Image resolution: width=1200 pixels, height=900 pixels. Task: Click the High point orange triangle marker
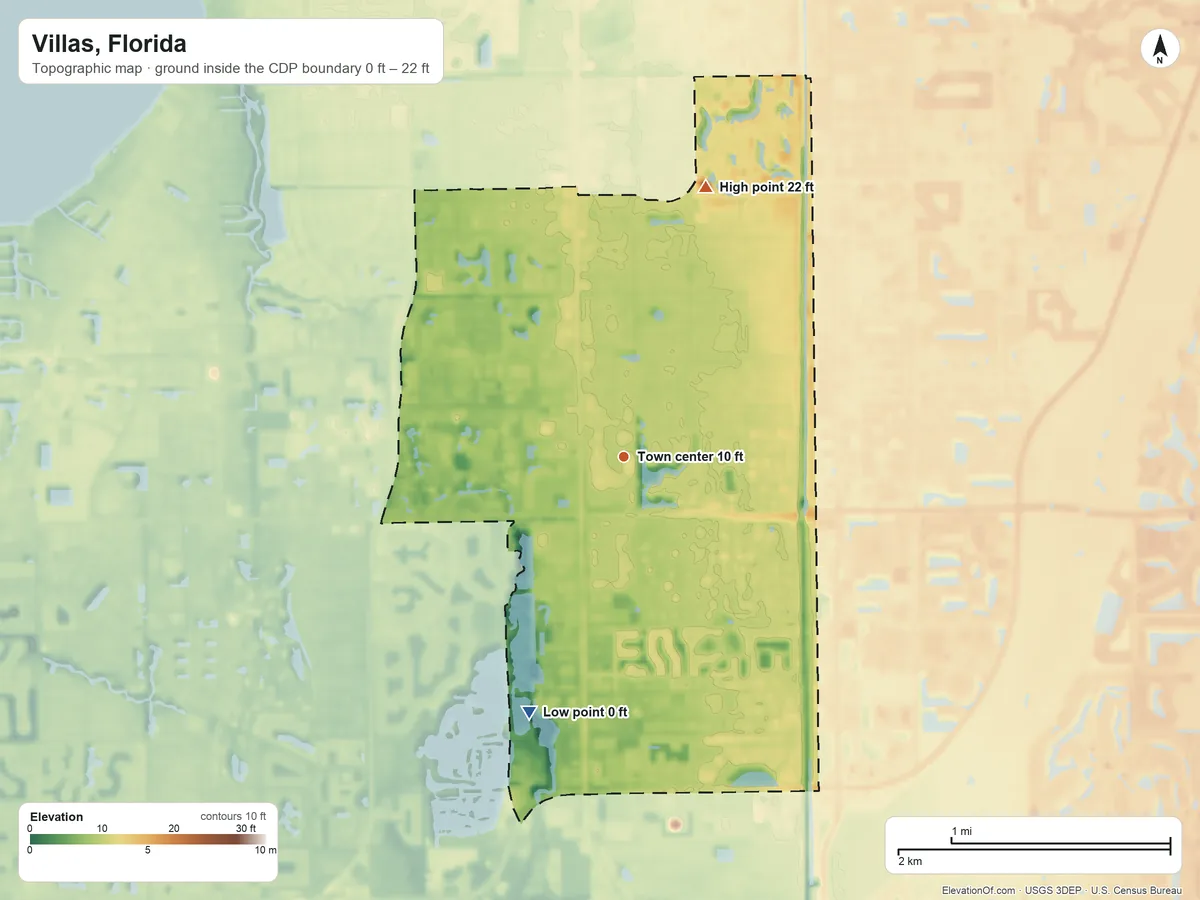[705, 186]
